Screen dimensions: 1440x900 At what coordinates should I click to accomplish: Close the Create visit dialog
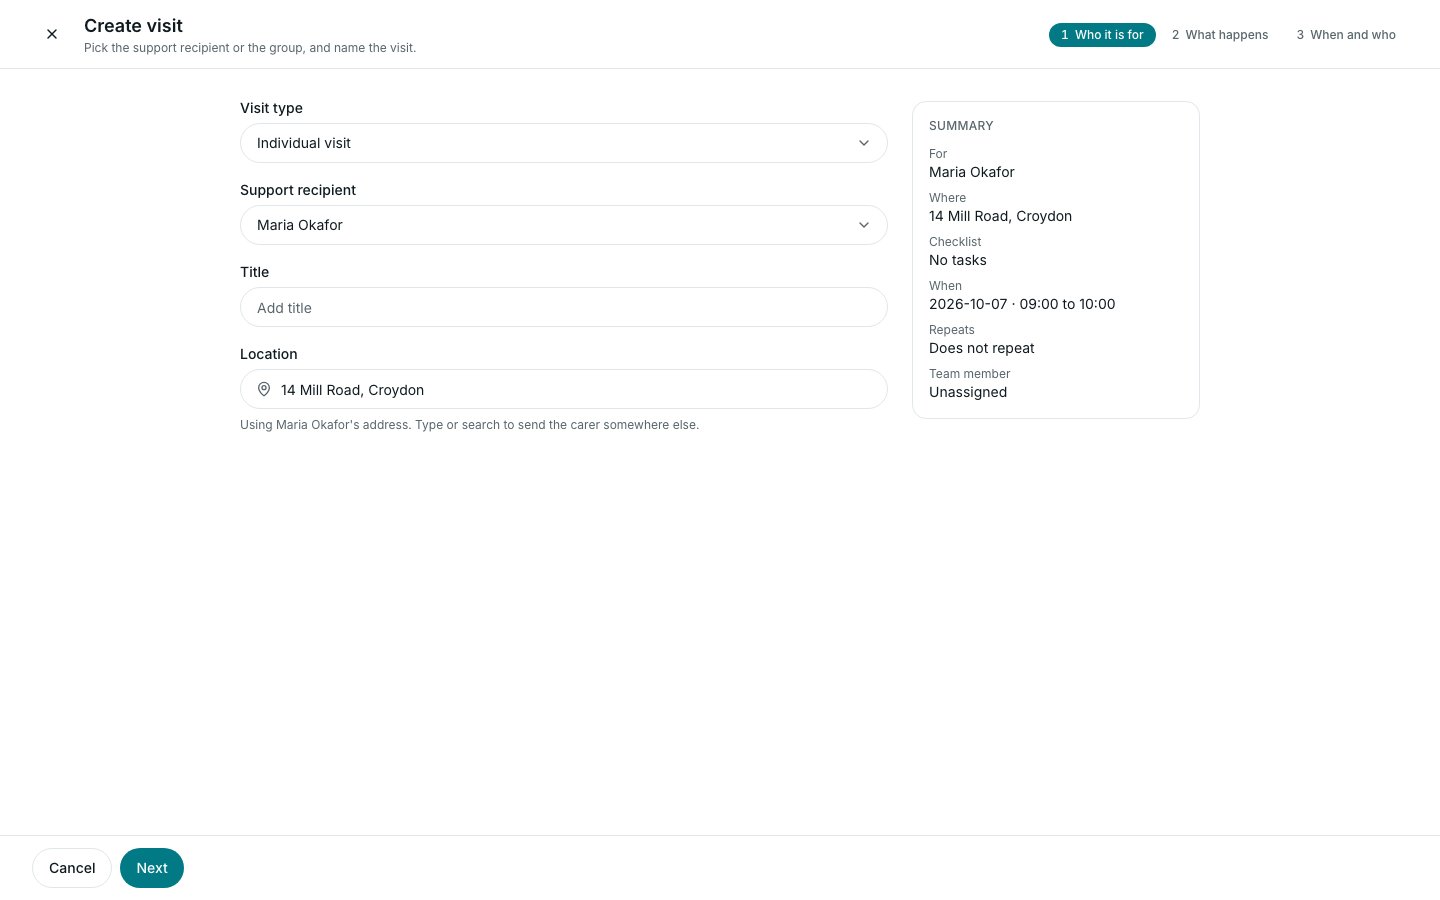pos(52,34)
